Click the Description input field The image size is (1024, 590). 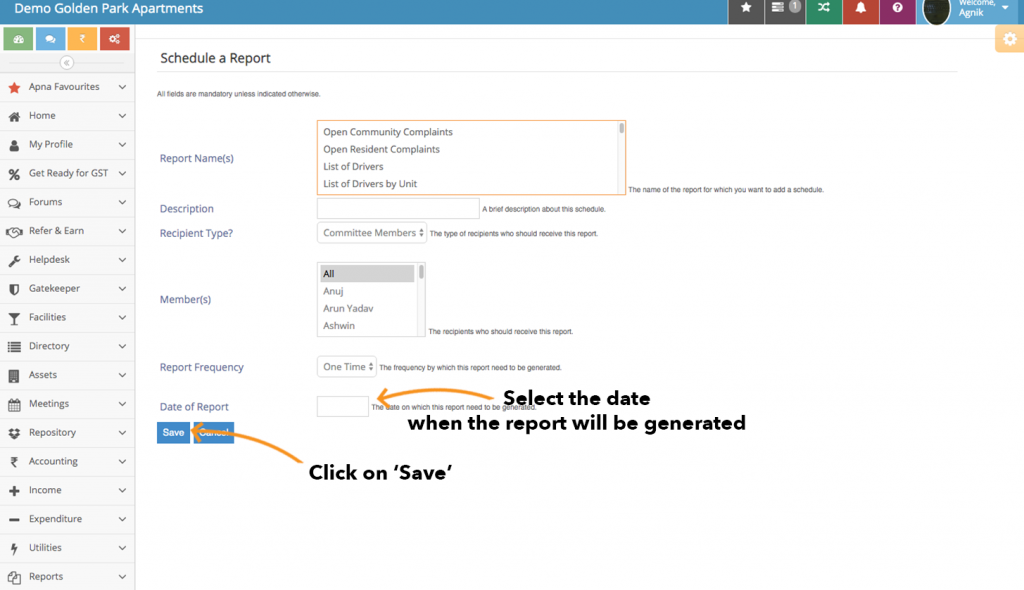point(398,208)
